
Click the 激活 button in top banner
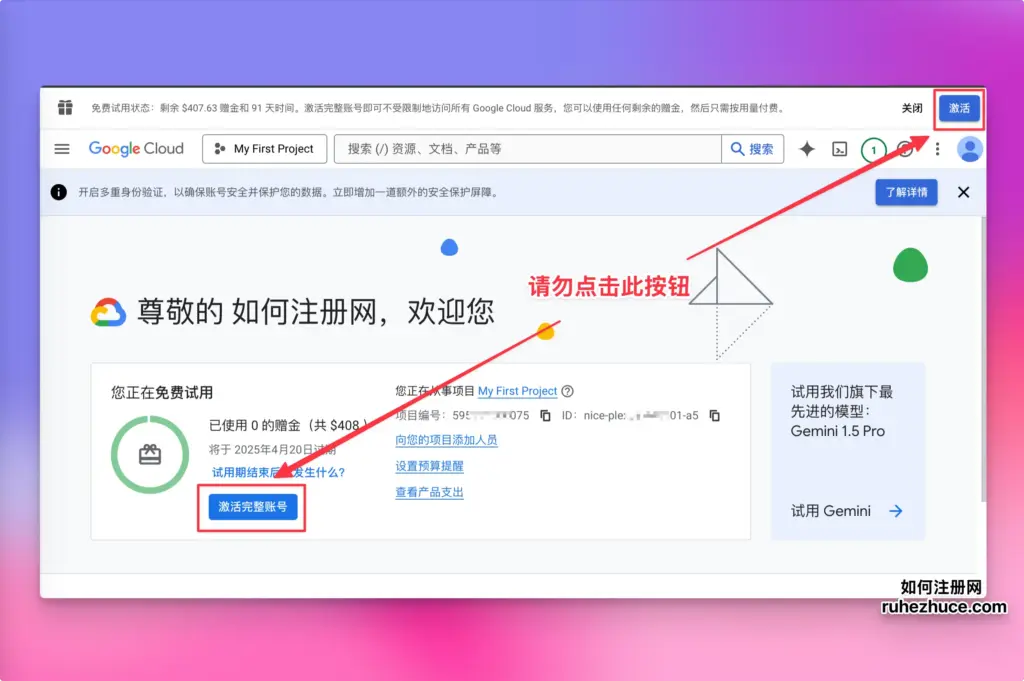pyautogui.click(x=959, y=108)
